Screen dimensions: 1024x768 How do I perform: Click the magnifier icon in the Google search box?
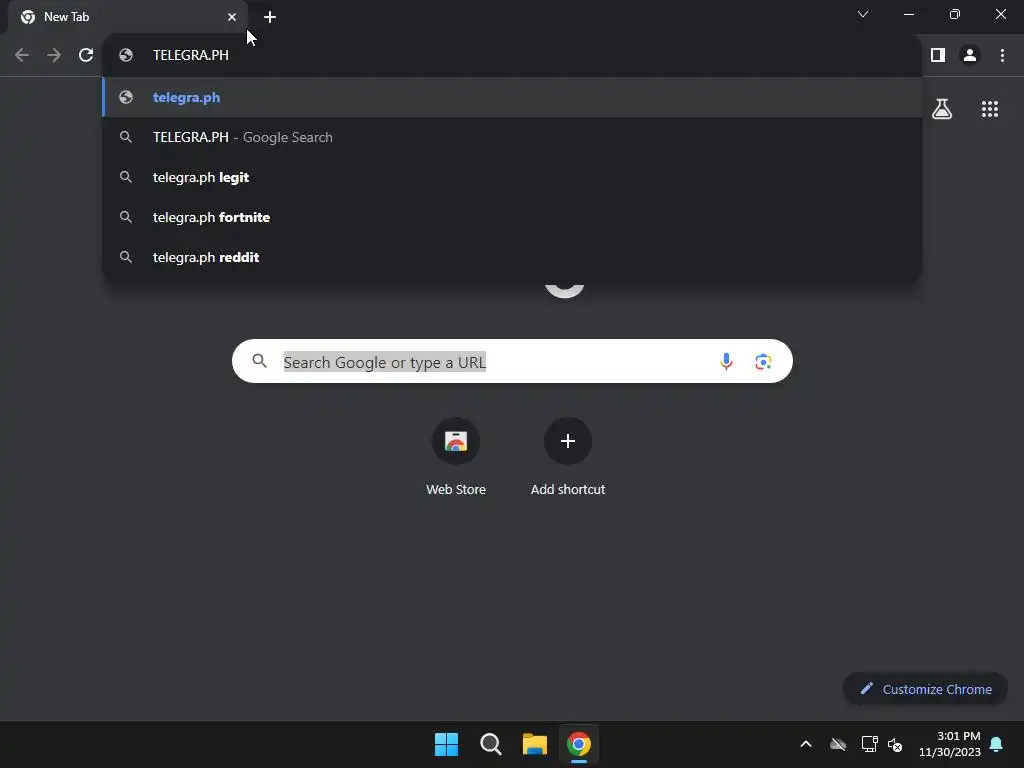tap(259, 360)
